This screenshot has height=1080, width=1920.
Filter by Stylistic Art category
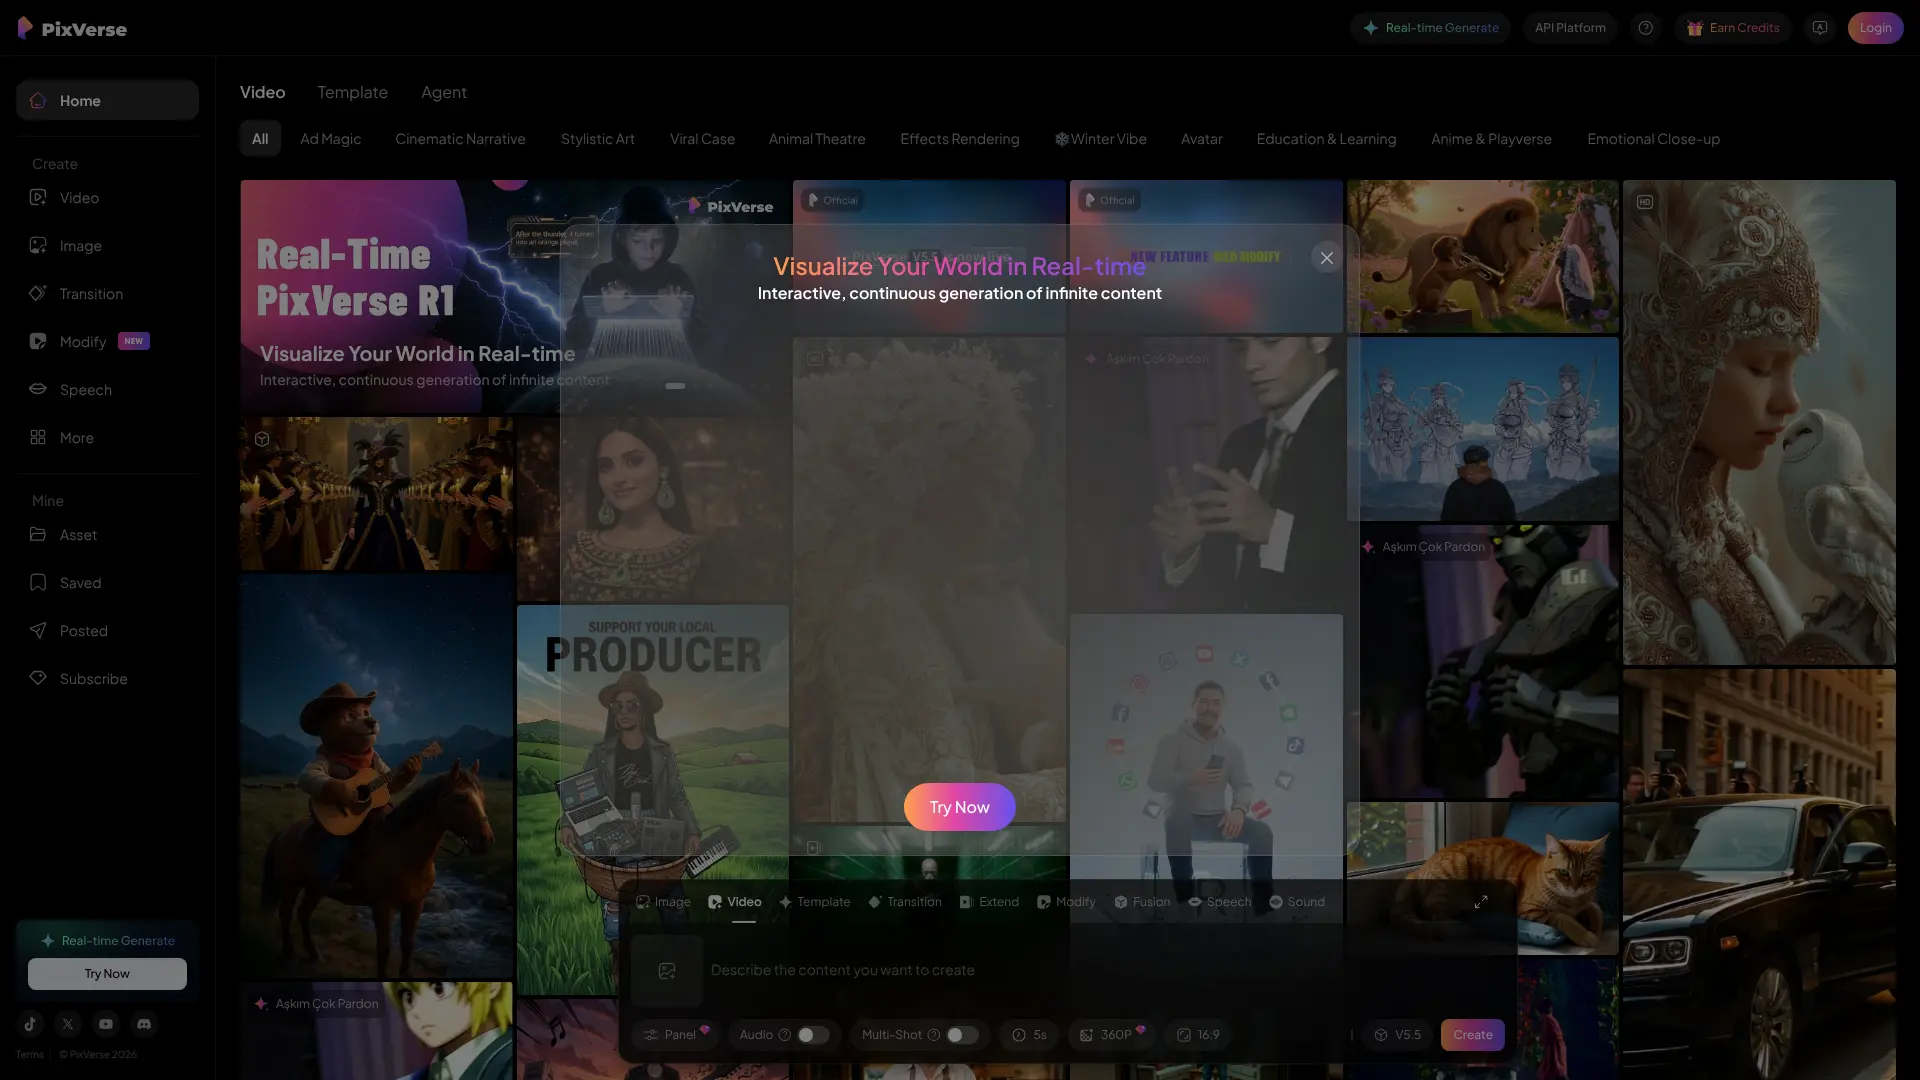[597, 139]
